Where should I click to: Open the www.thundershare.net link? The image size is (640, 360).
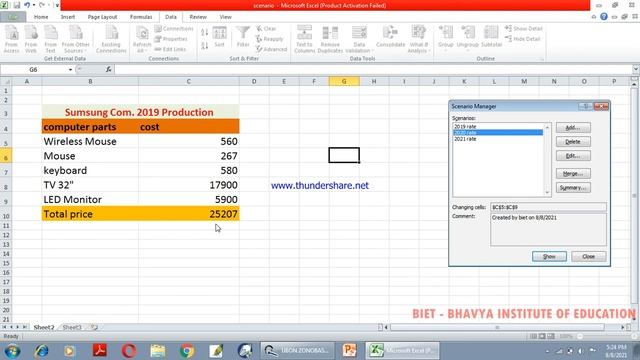click(x=320, y=185)
